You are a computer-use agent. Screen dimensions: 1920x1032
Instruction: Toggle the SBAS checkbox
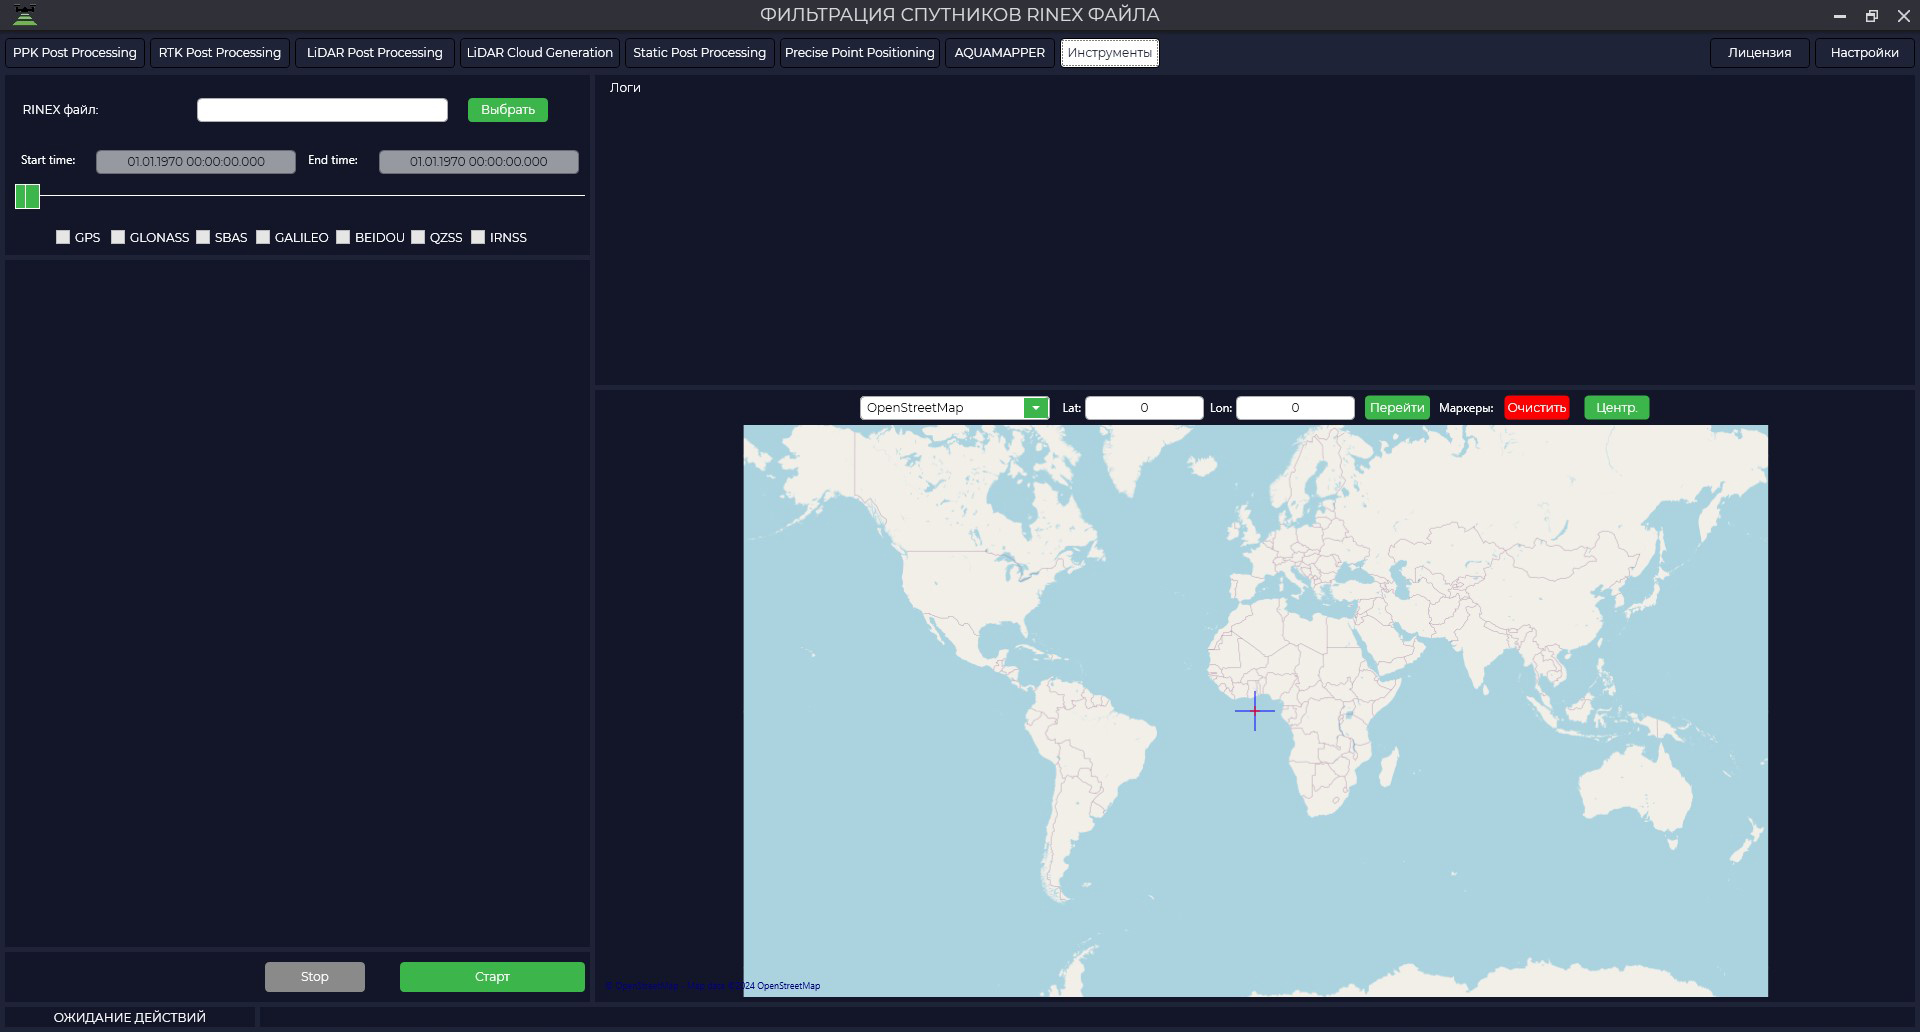click(203, 237)
